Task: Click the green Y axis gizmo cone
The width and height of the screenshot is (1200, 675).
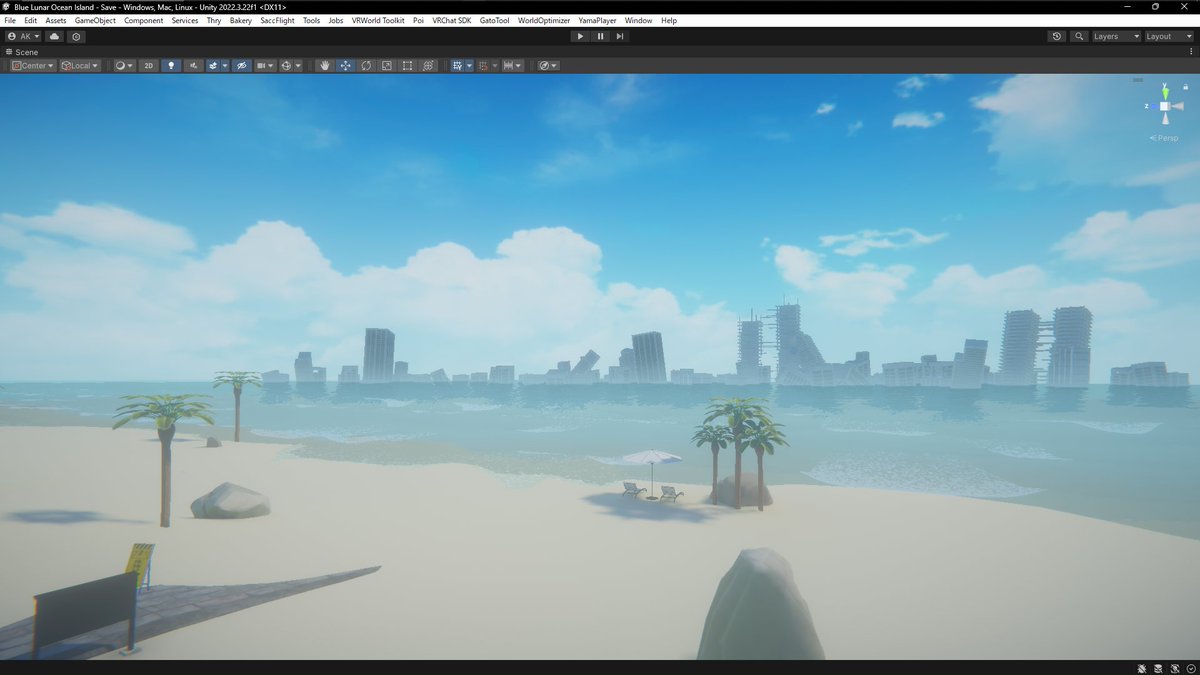Action: (1165, 92)
